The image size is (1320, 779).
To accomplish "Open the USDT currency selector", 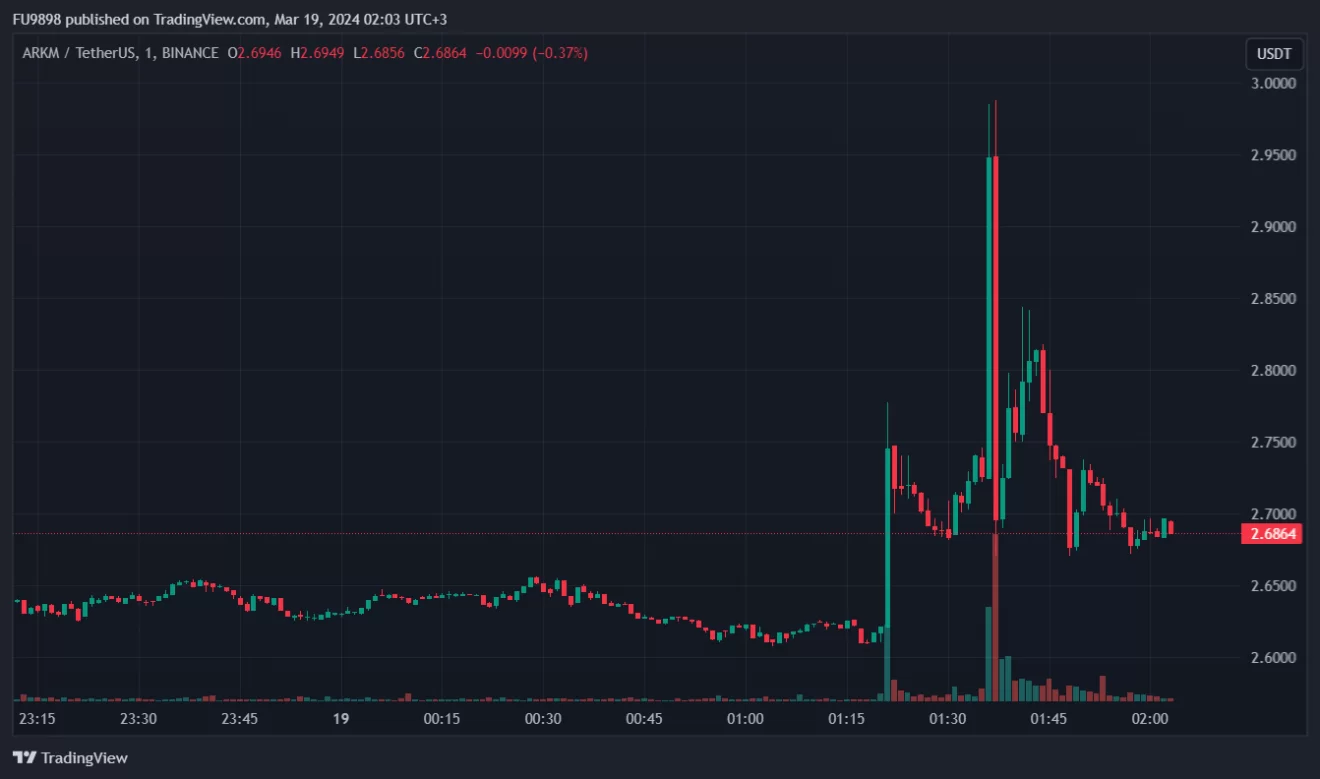I will [x=1273, y=54].
